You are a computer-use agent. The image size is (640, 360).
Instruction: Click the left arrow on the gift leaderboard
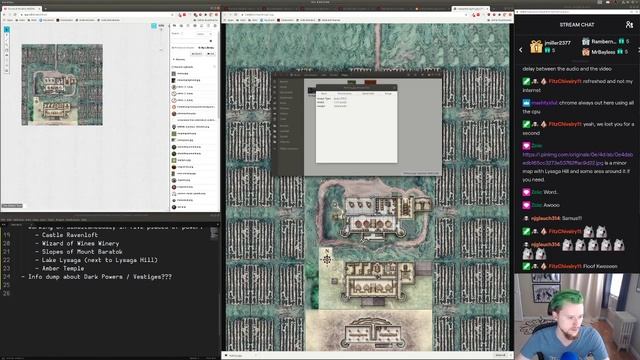click(521, 49)
